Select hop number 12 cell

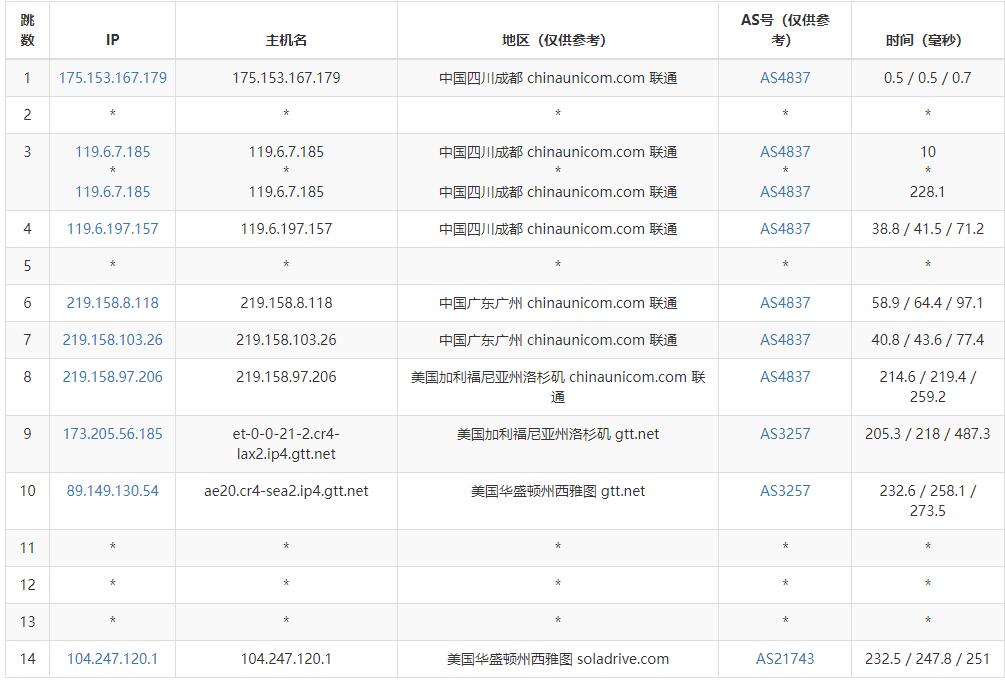tap(28, 585)
